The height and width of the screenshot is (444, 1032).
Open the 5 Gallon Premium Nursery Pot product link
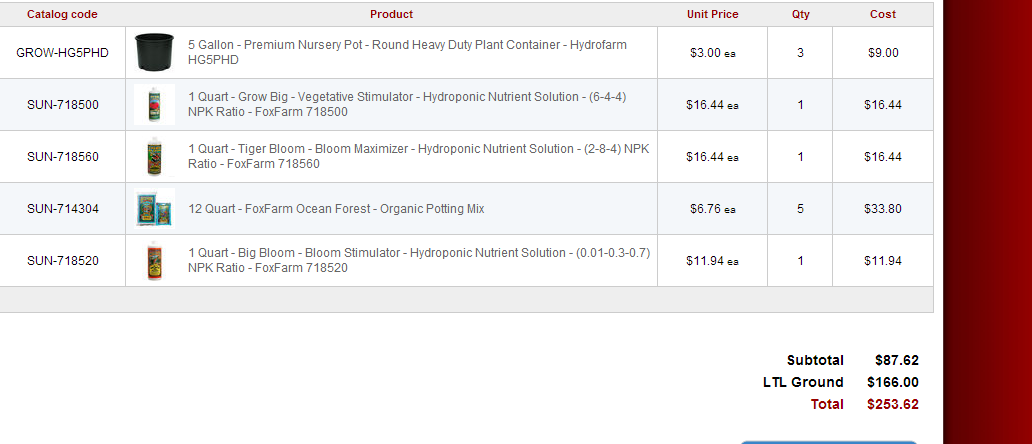coord(407,52)
